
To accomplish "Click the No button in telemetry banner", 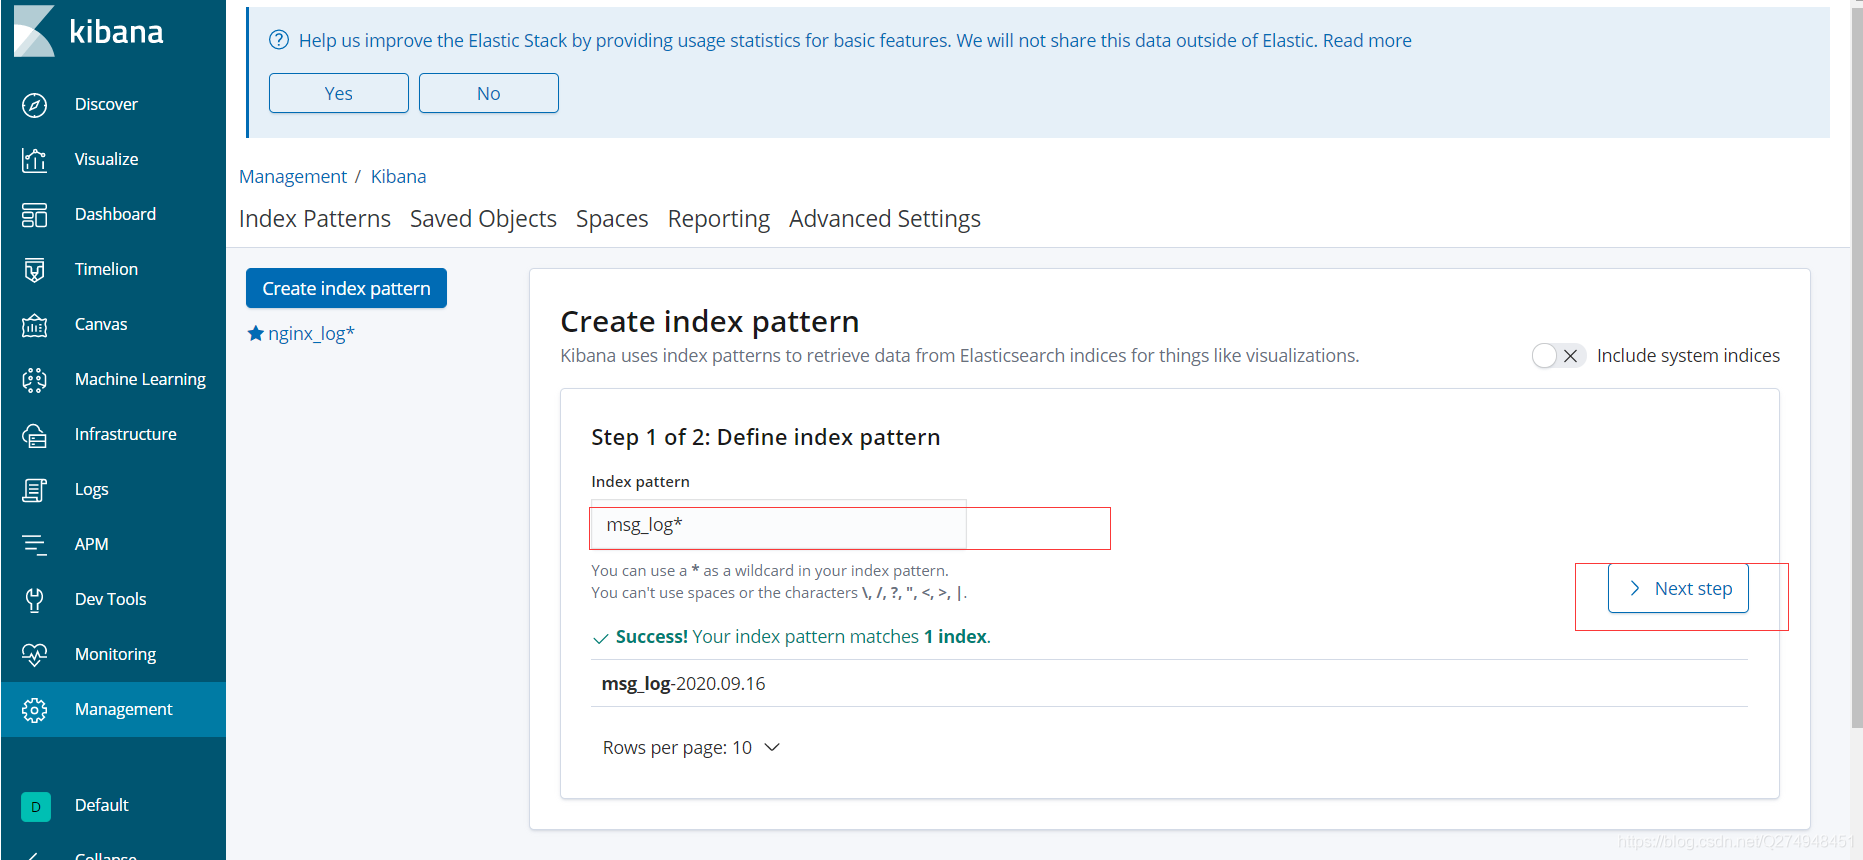I will tap(489, 93).
